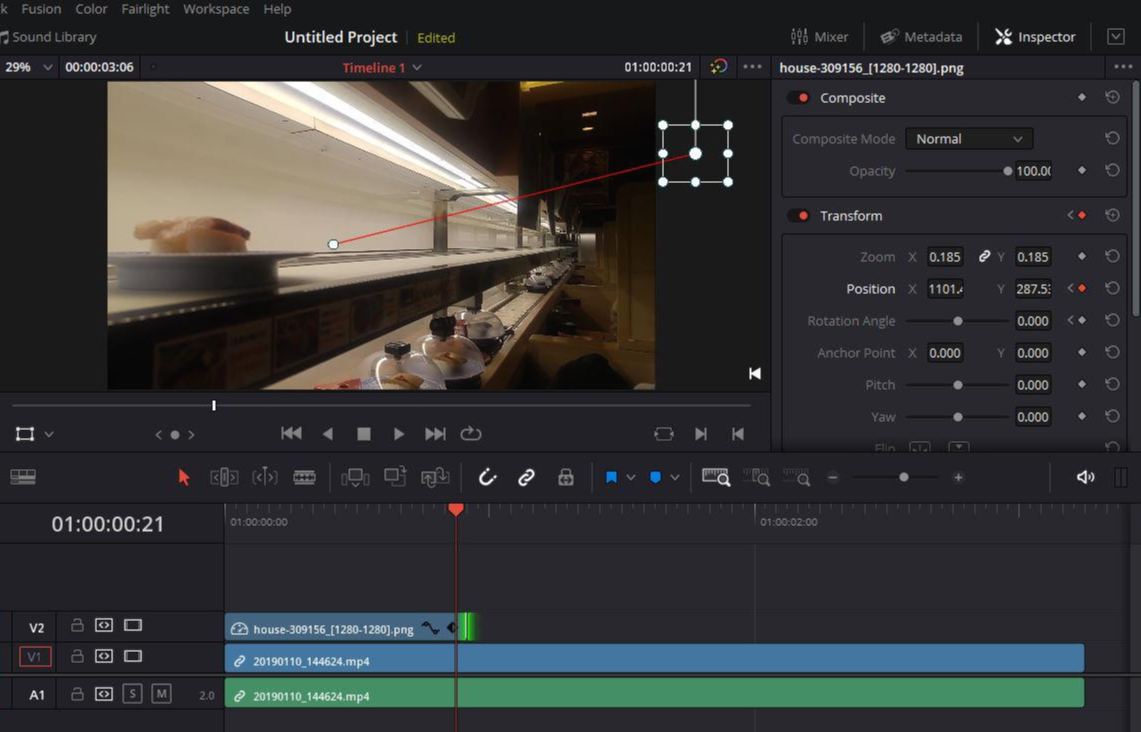Open marker color dropdown arrow
Screen dimensions: 1141x732
pos(675,478)
